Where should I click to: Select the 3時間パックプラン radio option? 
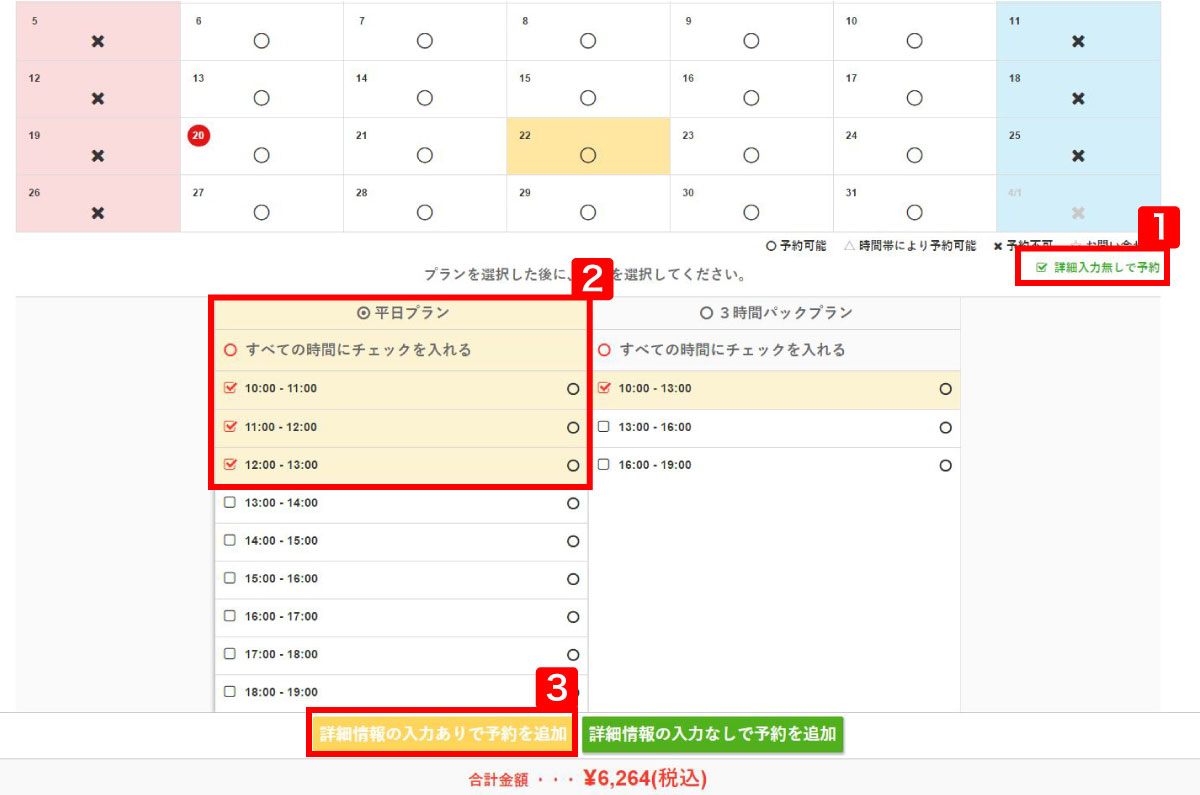tap(707, 313)
